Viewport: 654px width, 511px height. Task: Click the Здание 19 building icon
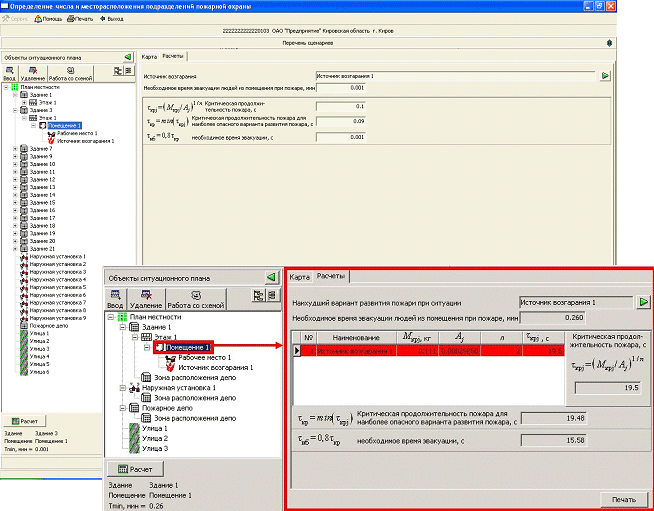(x=23, y=233)
